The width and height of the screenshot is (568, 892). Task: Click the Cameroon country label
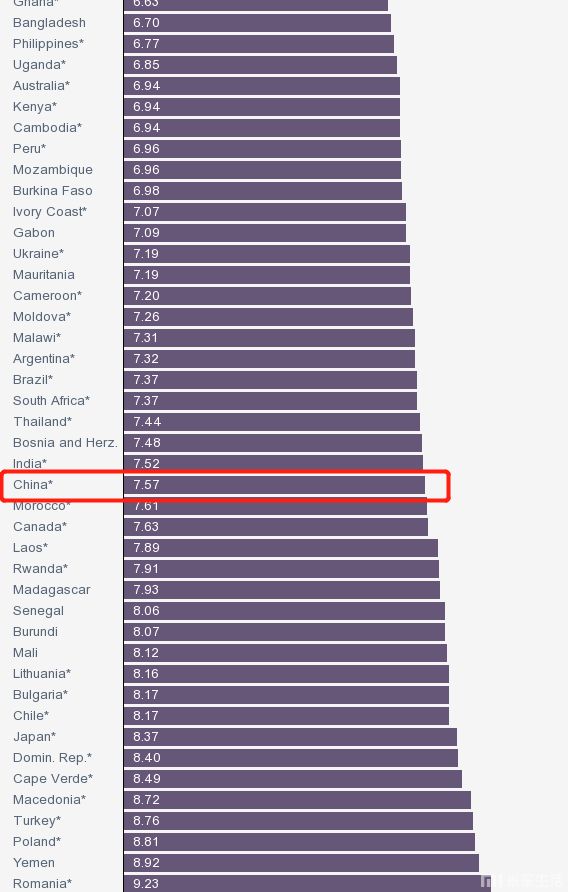48,296
